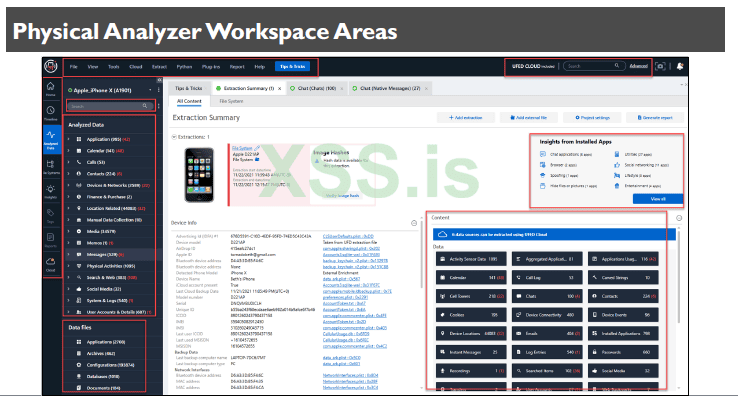Expand the Location Related tree node
The image size is (738, 414).
tap(69, 208)
